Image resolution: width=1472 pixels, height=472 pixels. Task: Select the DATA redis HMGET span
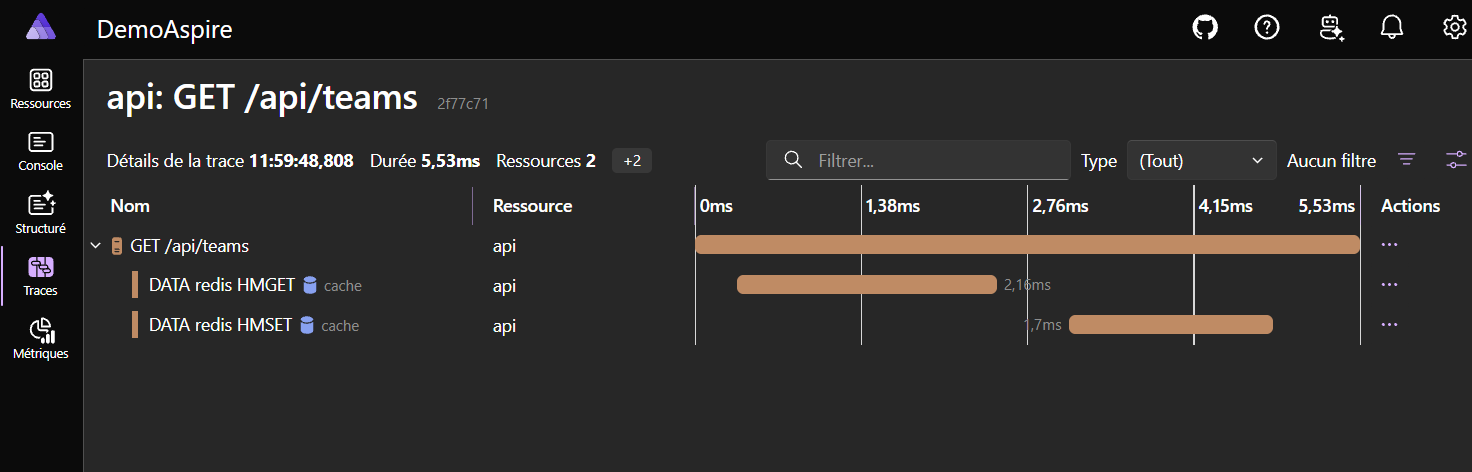[x=222, y=285]
